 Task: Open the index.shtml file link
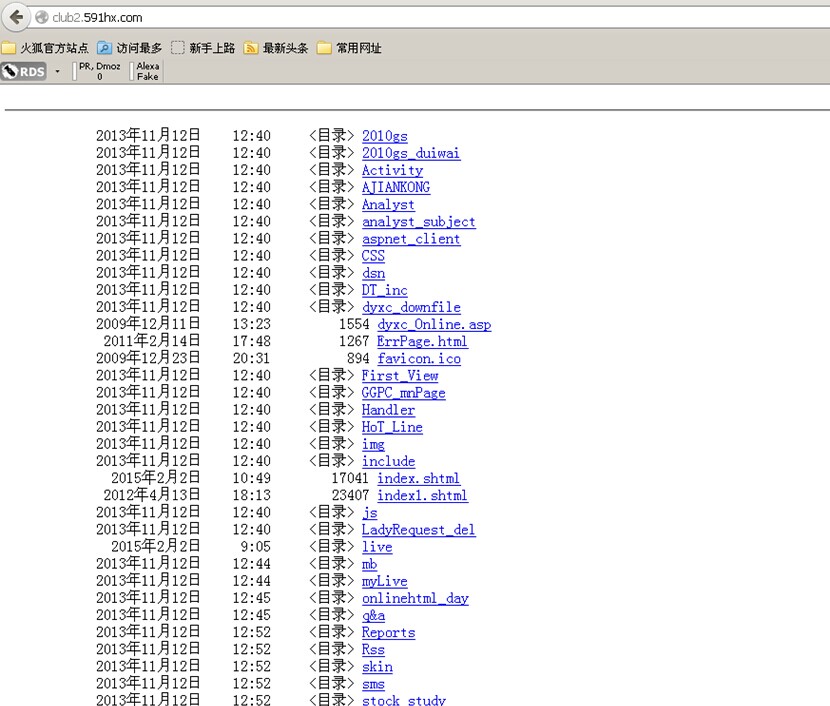coord(418,478)
